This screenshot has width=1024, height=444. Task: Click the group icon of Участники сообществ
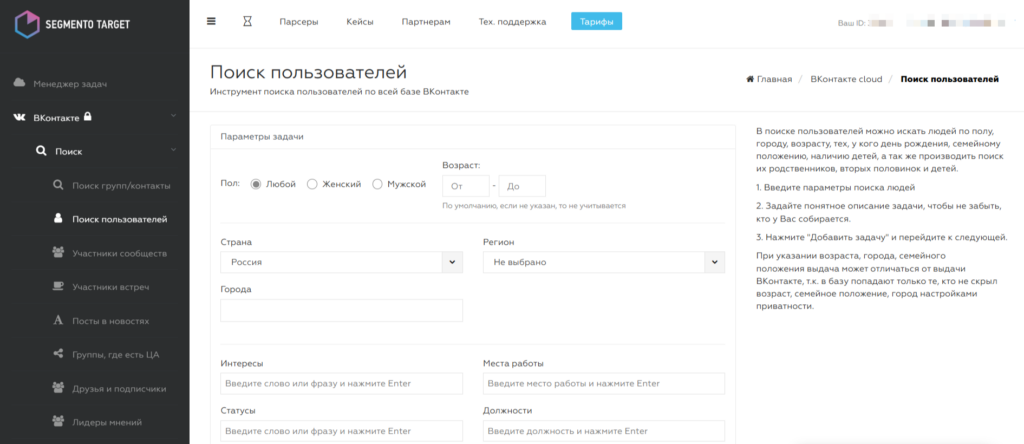click(x=57, y=253)
